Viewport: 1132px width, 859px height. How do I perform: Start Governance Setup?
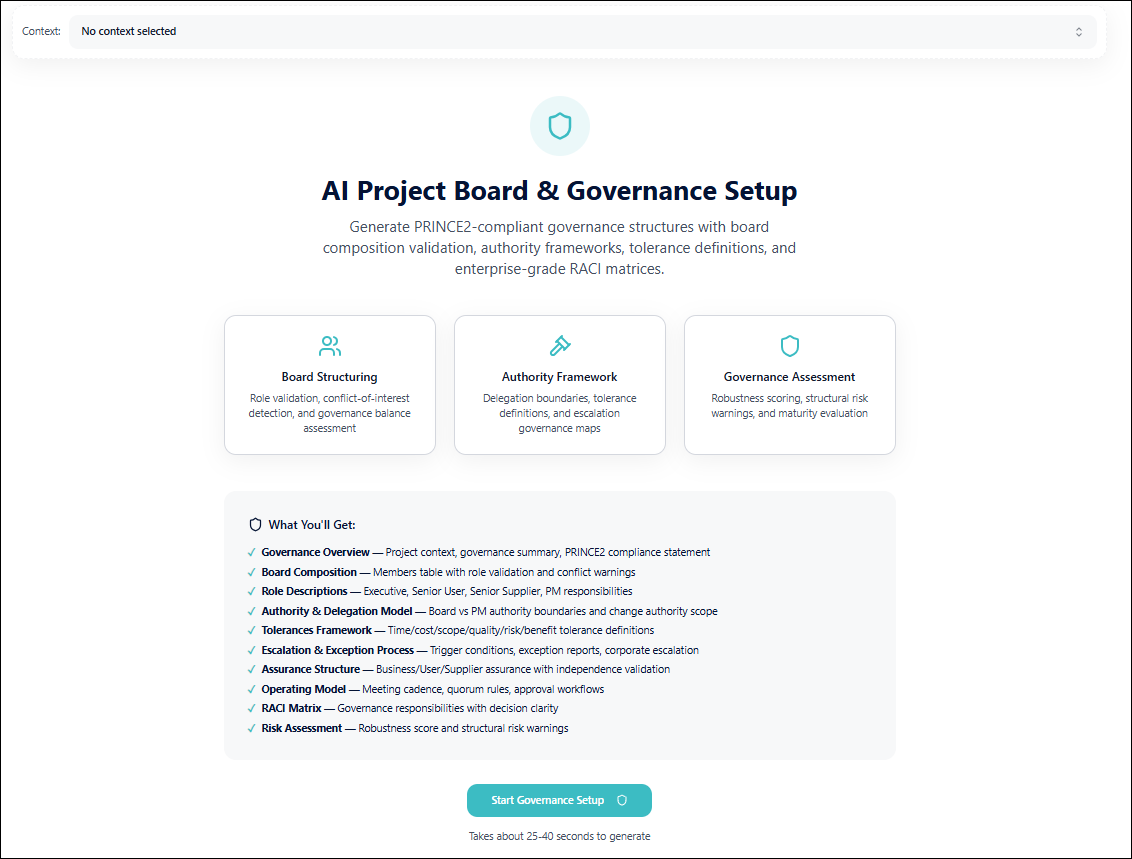(560, 801)
